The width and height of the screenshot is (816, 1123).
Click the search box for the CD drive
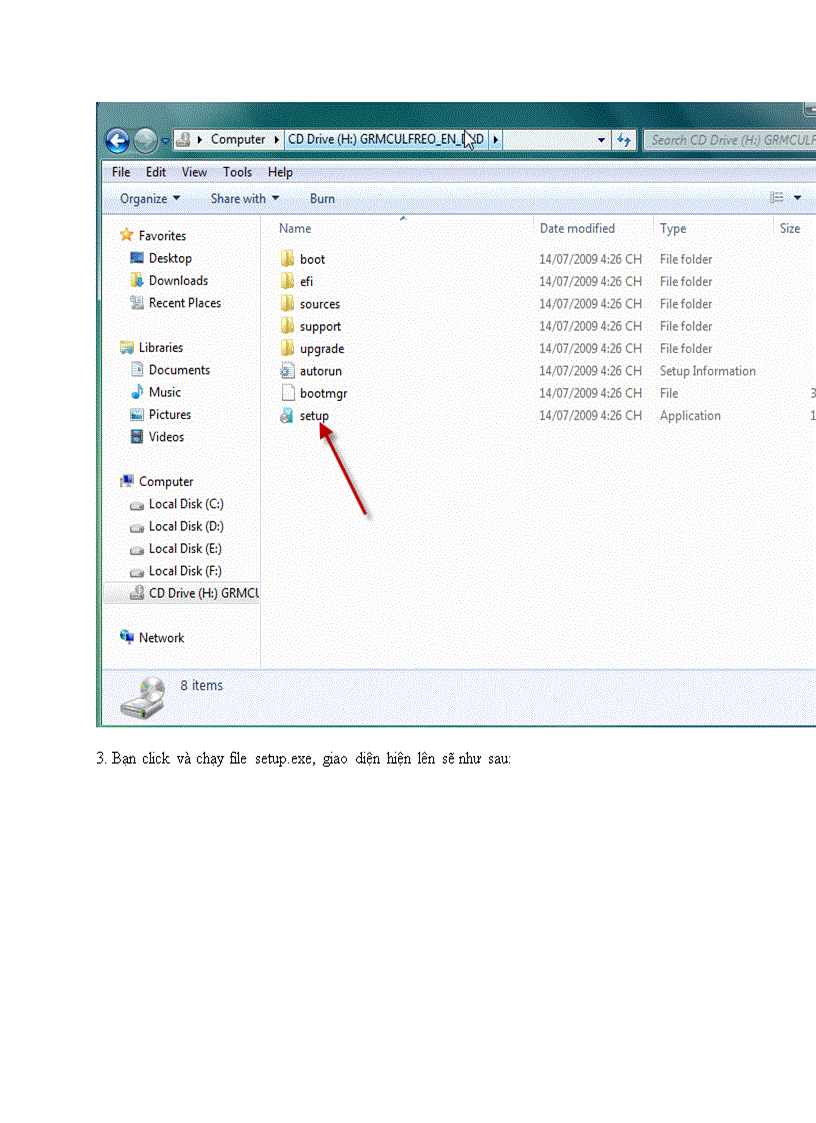(x=728, y=140)
